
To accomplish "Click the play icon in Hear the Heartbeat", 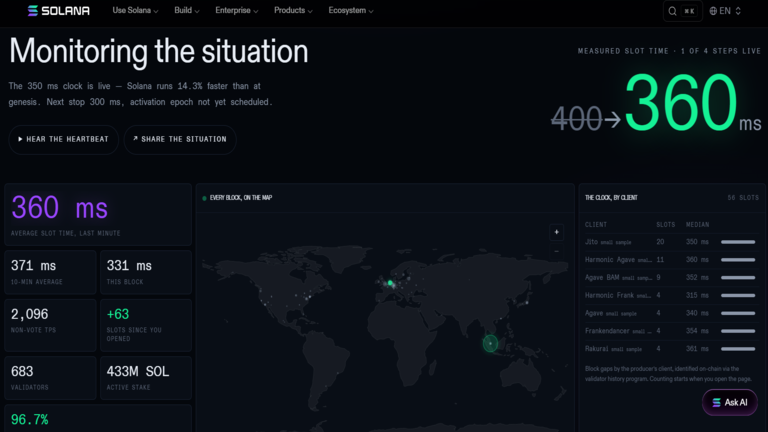I will pyautogui.click(x=20, y=139).
